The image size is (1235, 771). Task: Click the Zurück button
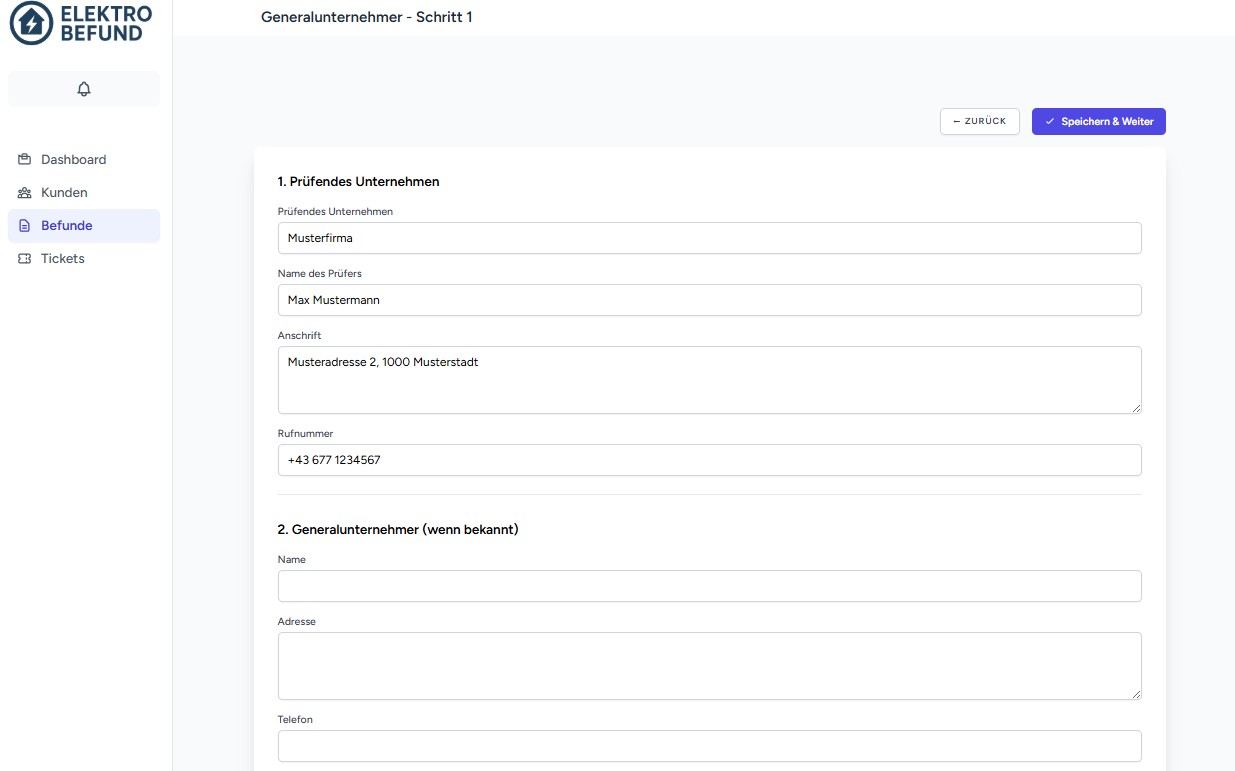point(979,121)
